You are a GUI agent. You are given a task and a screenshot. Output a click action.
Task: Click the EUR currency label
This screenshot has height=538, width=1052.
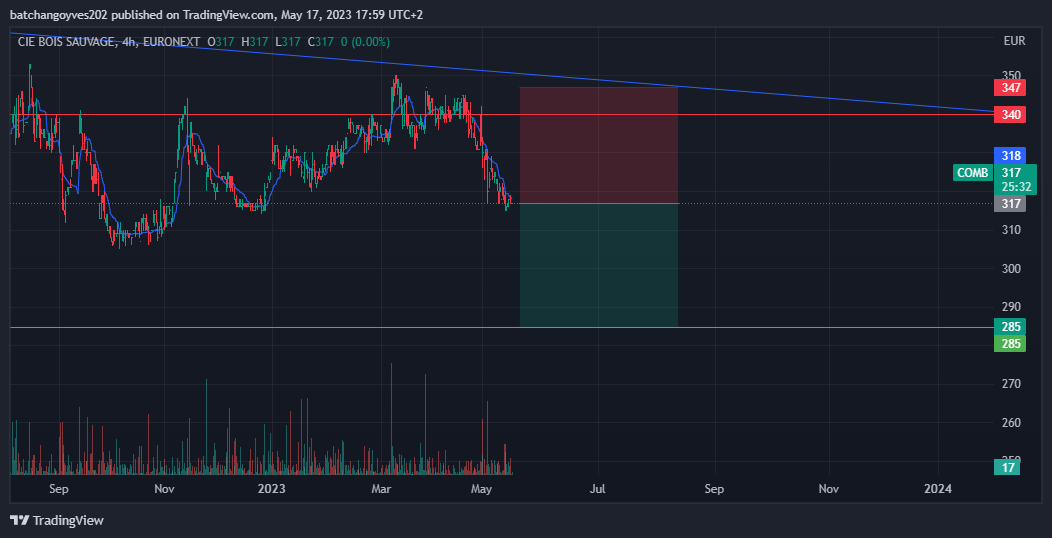tap(1014, 41)
